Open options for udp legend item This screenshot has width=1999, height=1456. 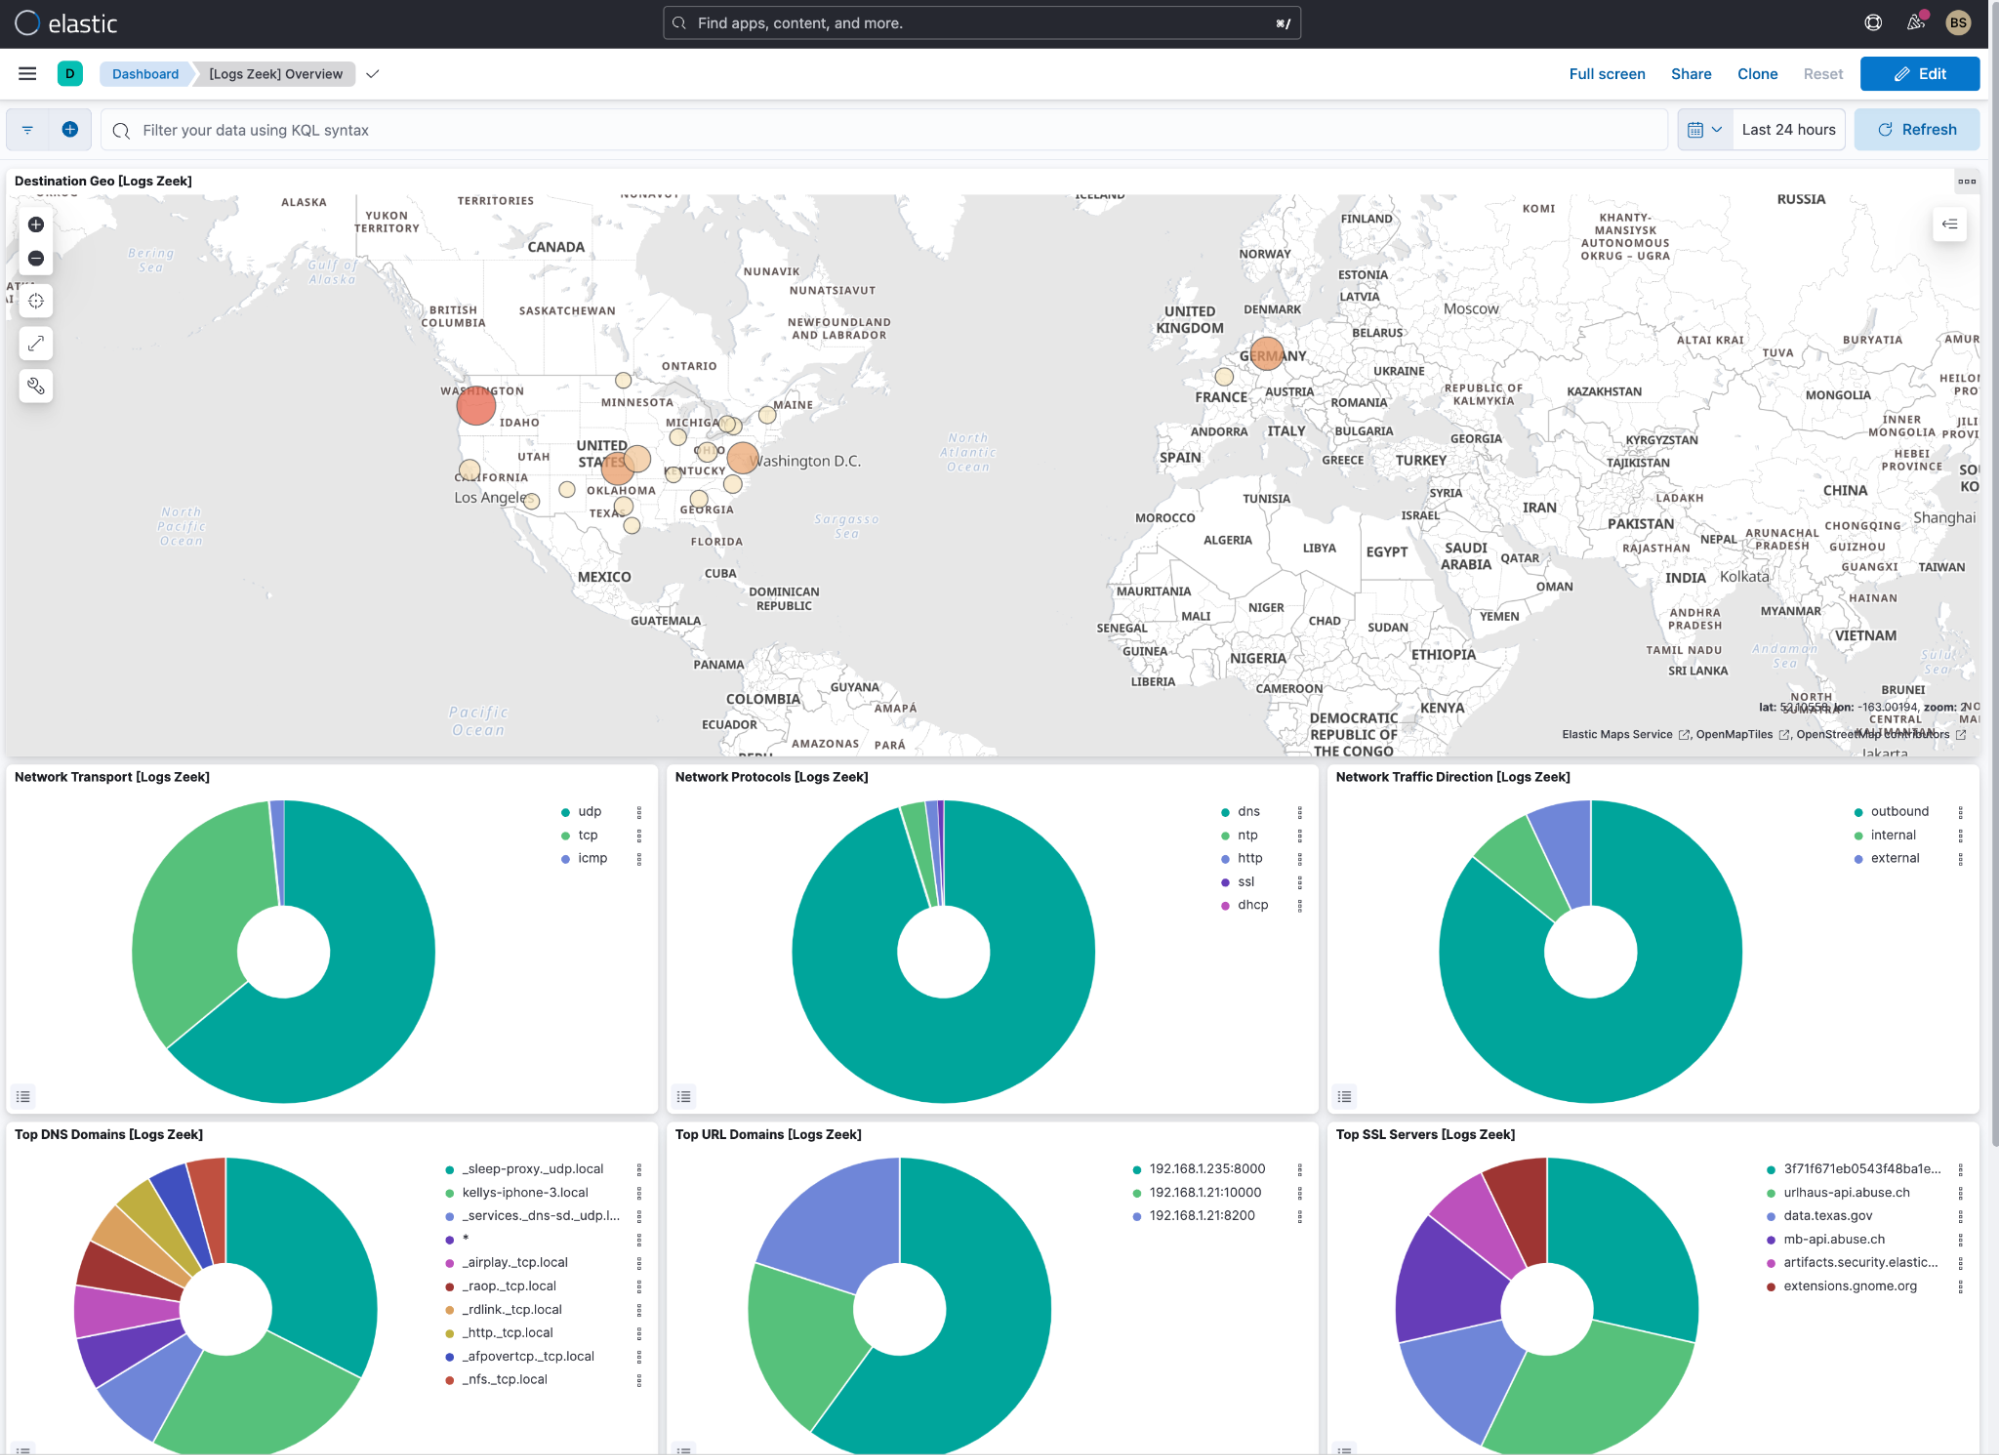click(x=639, y=812)
